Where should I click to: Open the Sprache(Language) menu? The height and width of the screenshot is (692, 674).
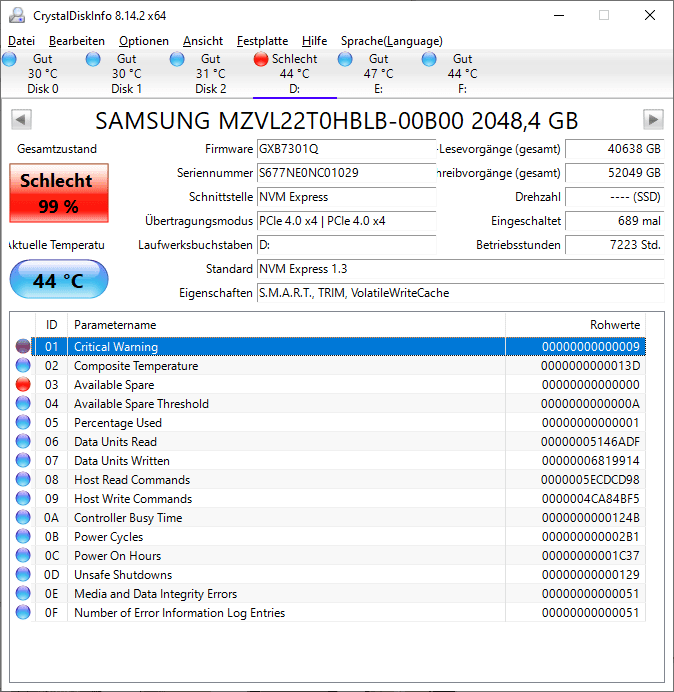pos(392,41)
